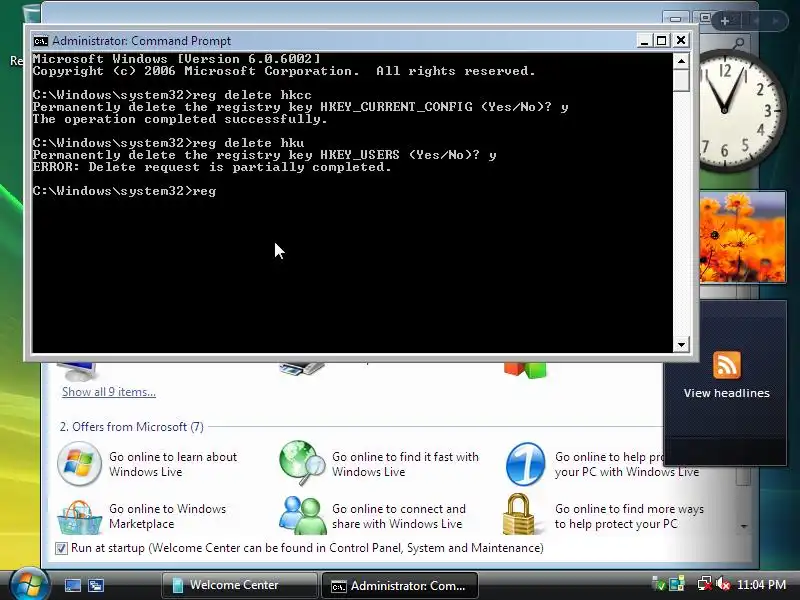Open Command Prompt window system menu icon
The height and width of the screenshot is (600, 800).
coord(40,41)
